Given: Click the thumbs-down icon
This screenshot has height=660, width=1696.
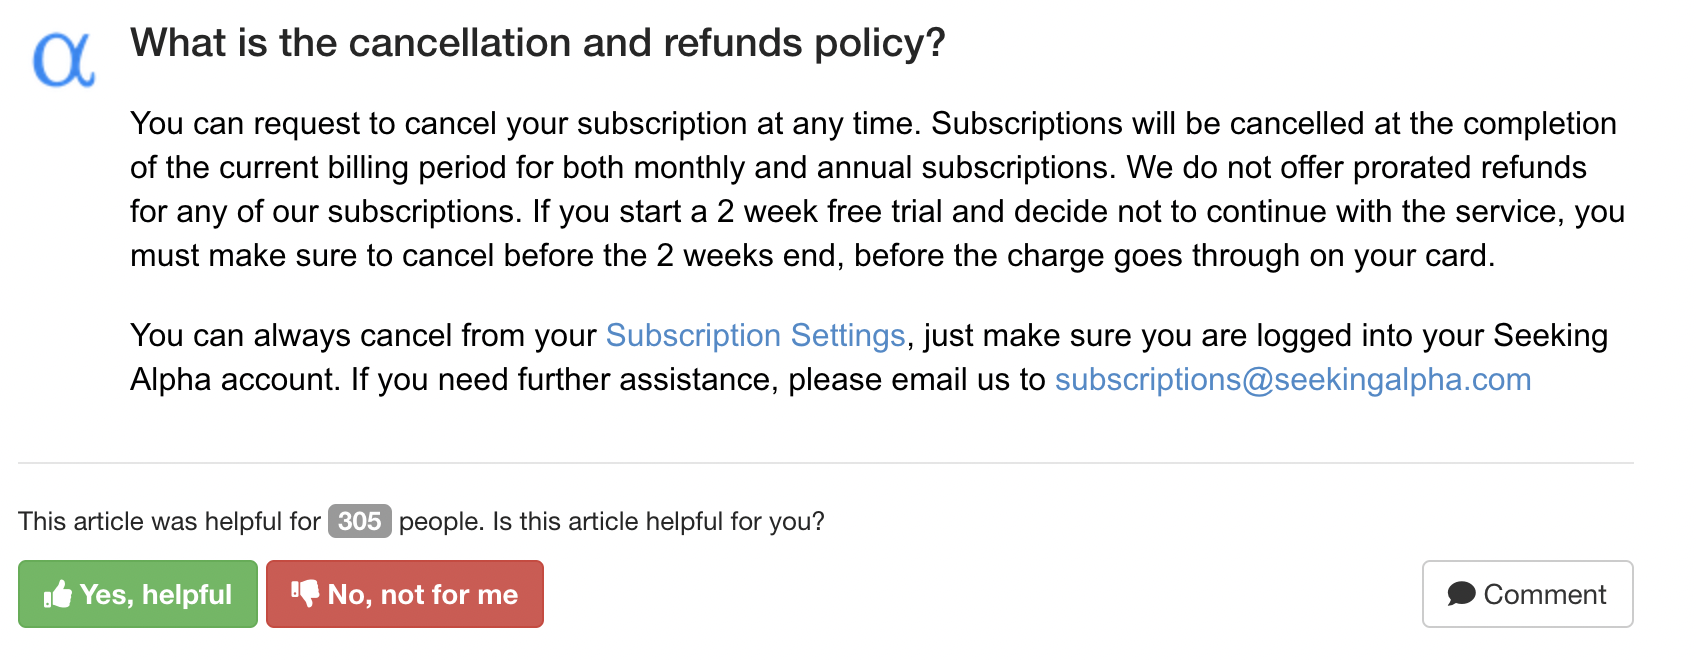Looking at the screenshot, I should [305, 593].
